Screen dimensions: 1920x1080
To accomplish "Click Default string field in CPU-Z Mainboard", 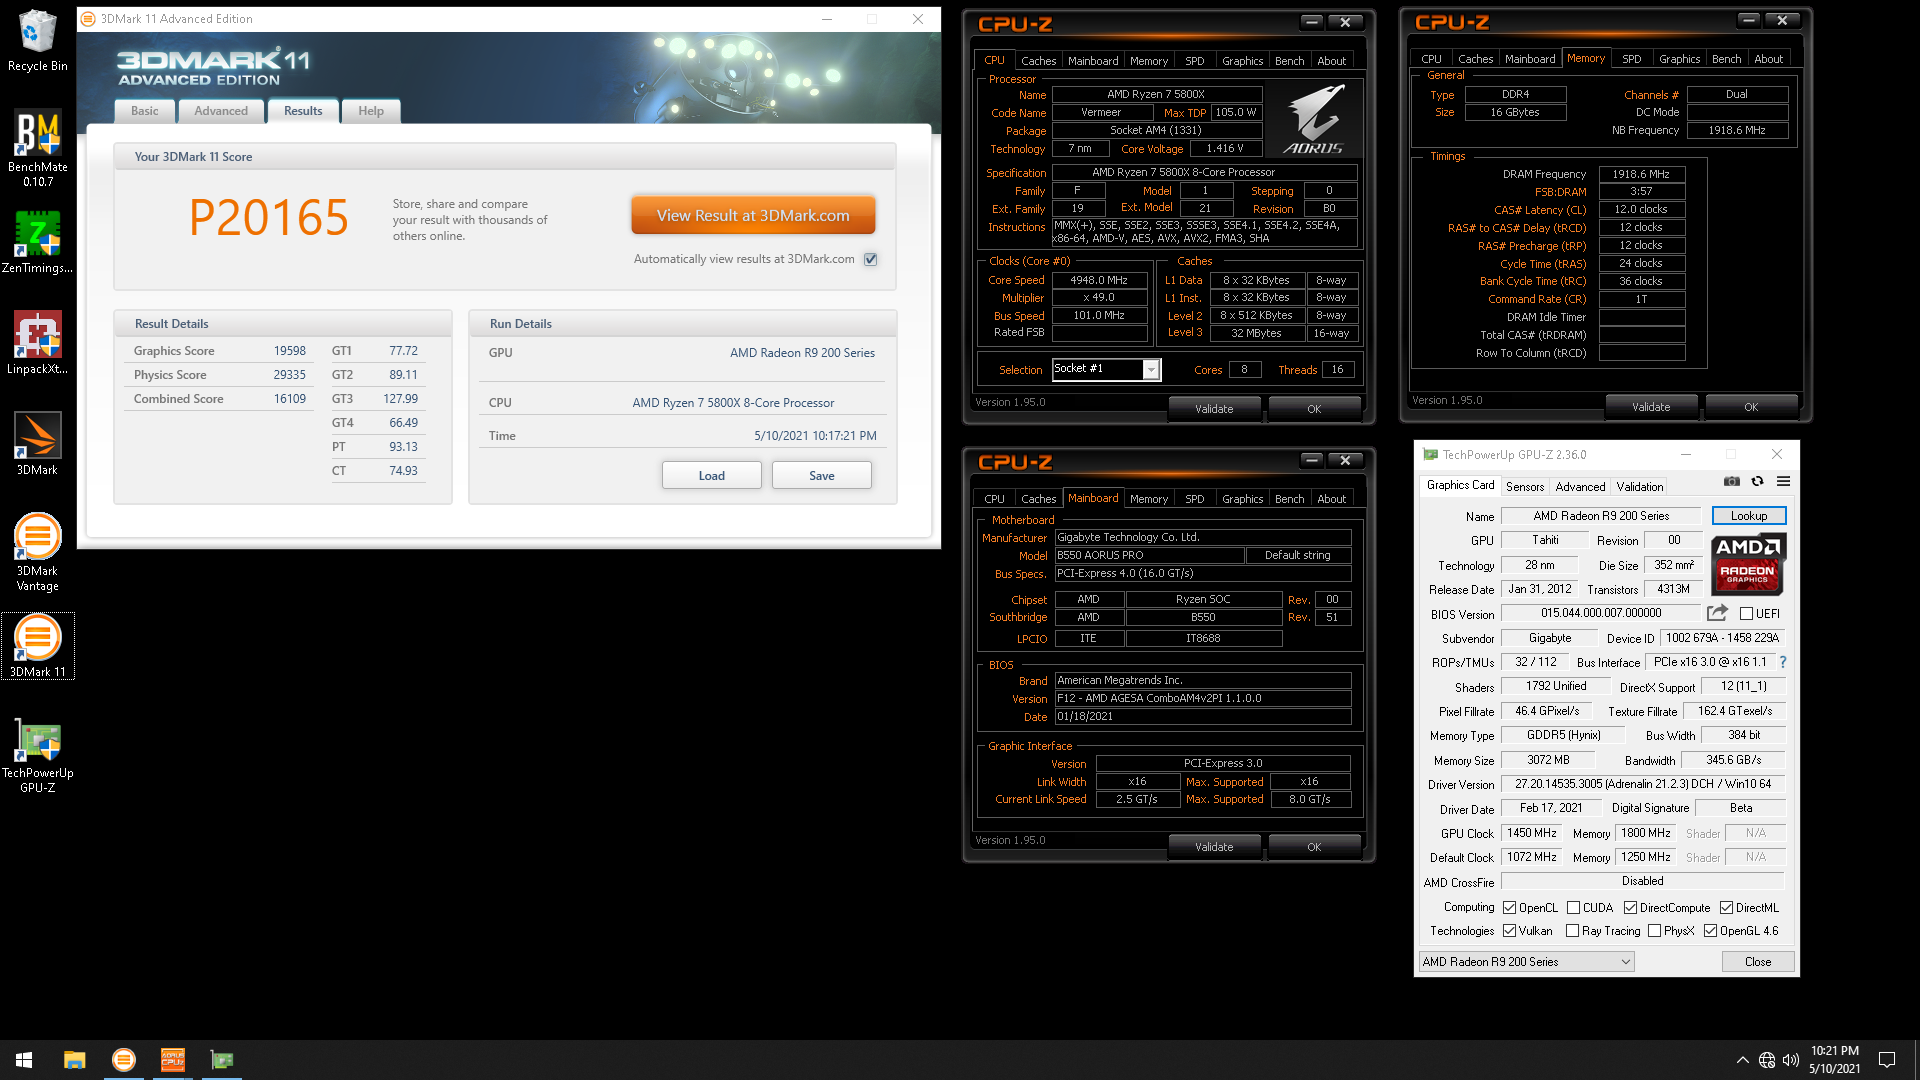I will point(1298,555).
